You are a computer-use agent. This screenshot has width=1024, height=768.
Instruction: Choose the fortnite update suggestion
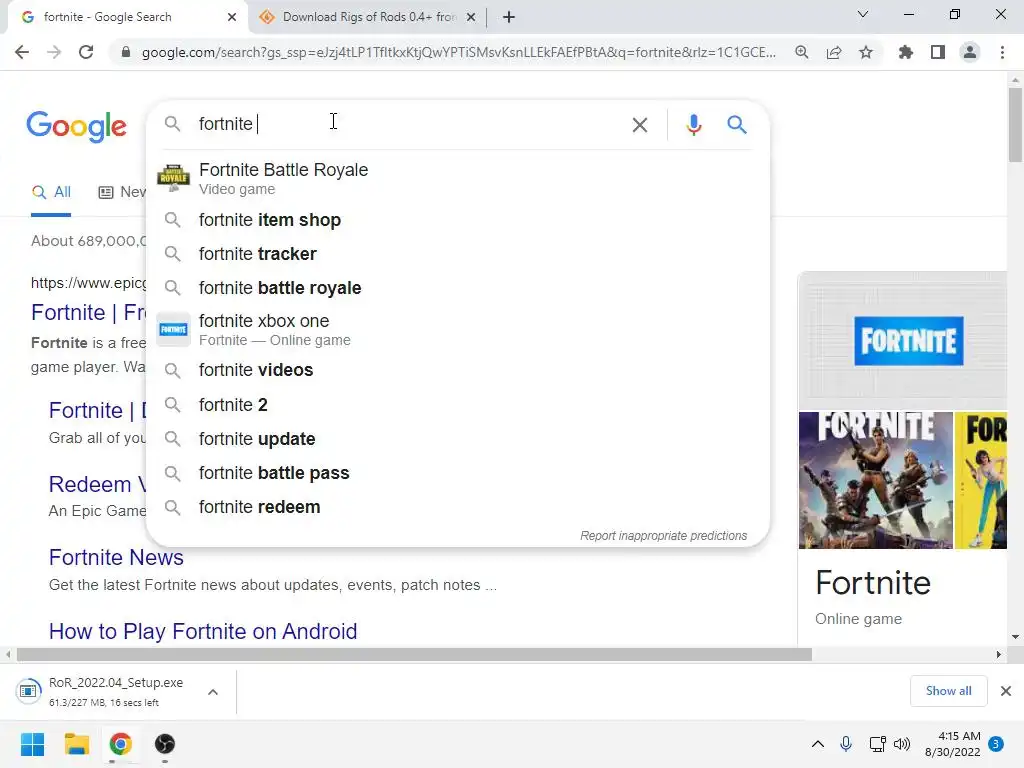coord(457,439)
